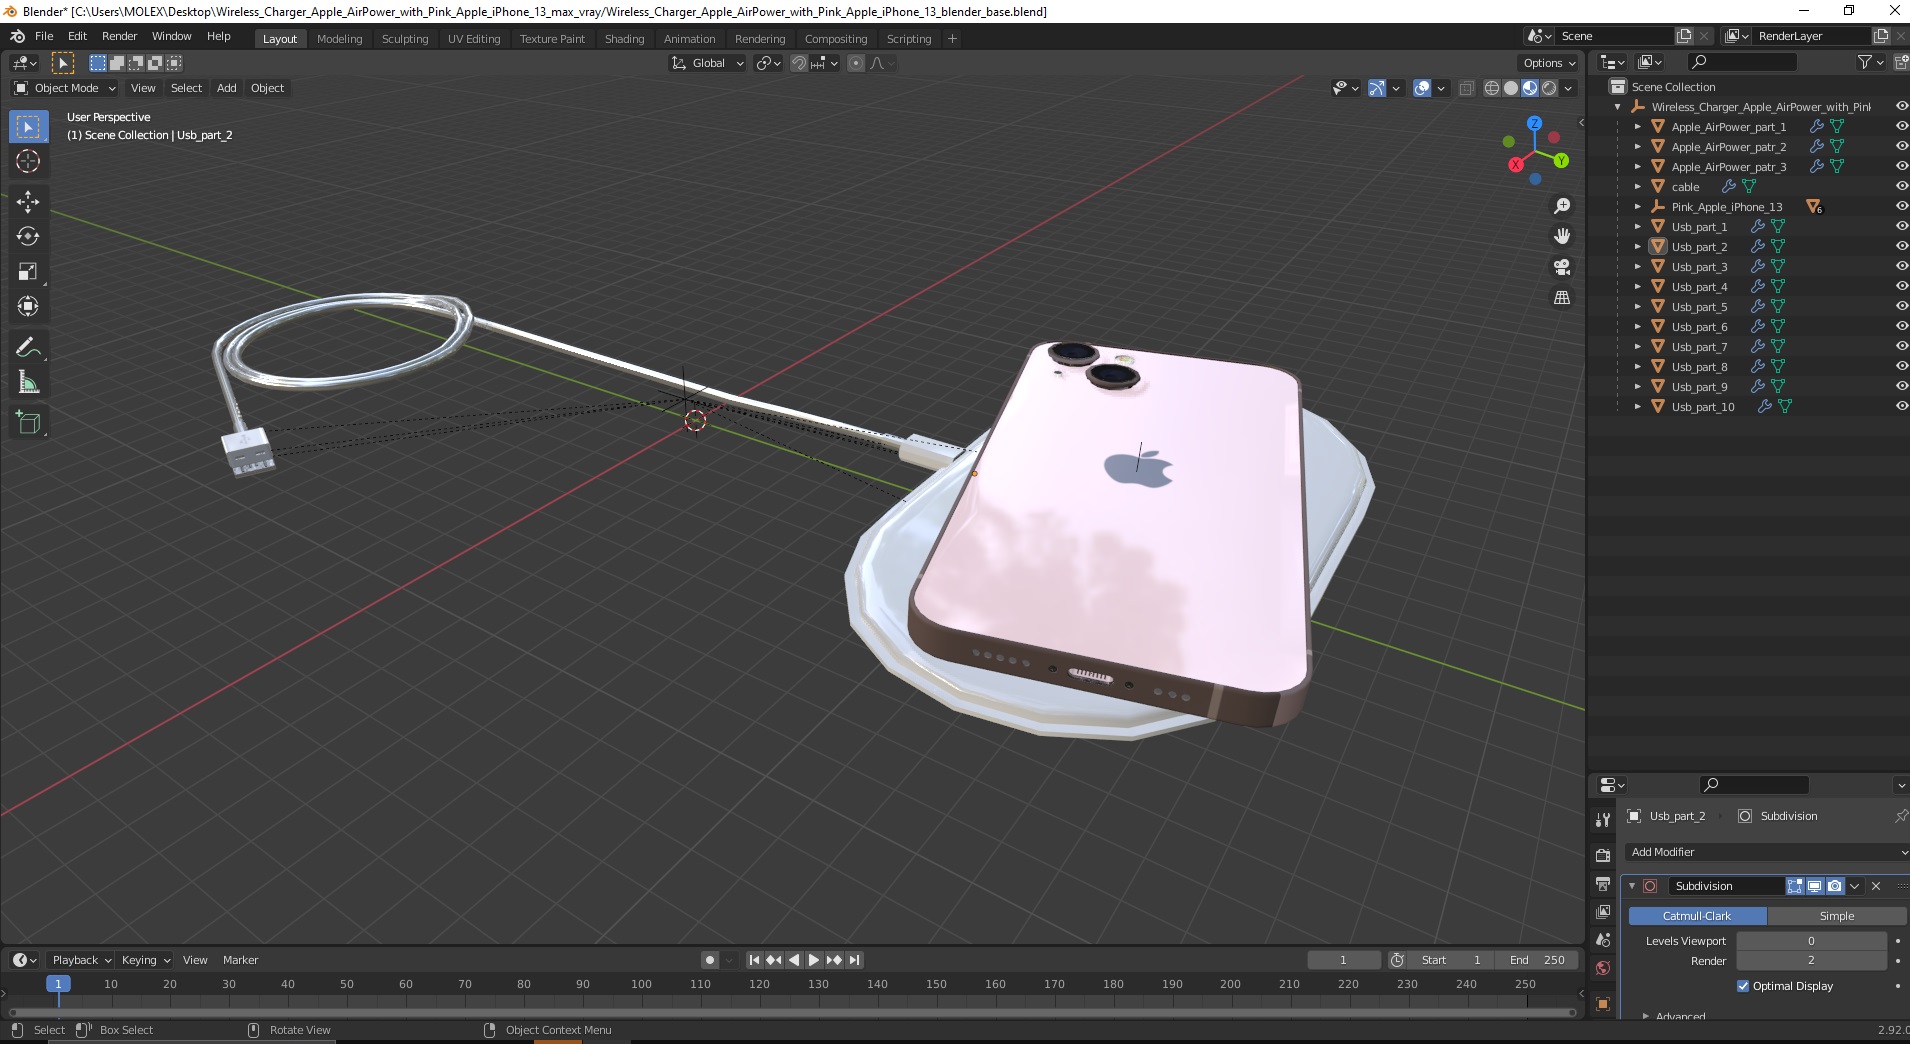Viewport: 1910px width, 1044px height.
Task: Adjust the Levels Viewport field
Action: tap(1811, 941)
